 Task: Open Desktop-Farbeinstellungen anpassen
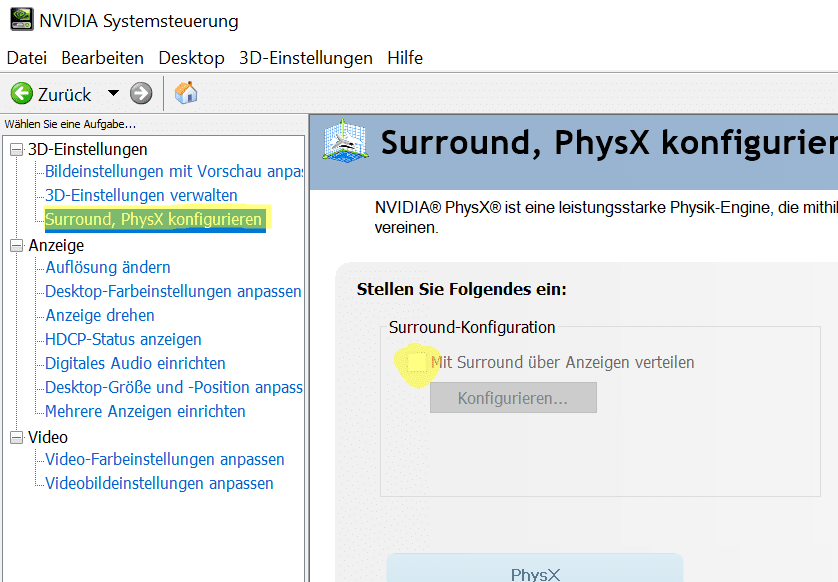coord(173,291)
